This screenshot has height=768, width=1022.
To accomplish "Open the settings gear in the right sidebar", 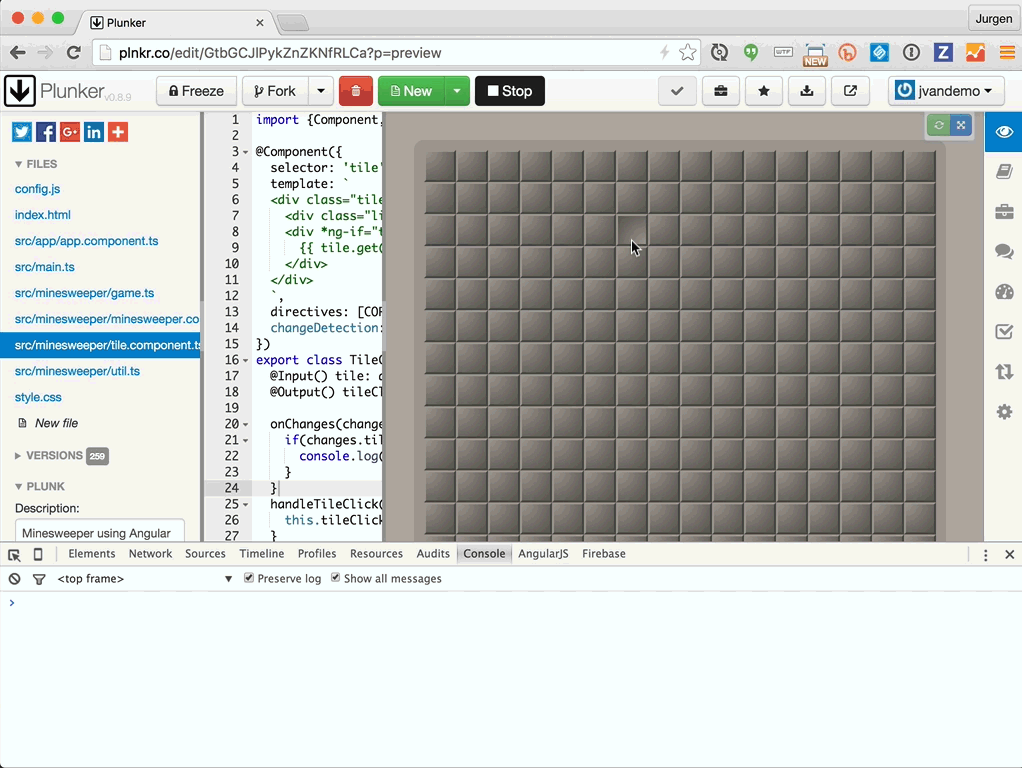I will tap(1003, 411).
